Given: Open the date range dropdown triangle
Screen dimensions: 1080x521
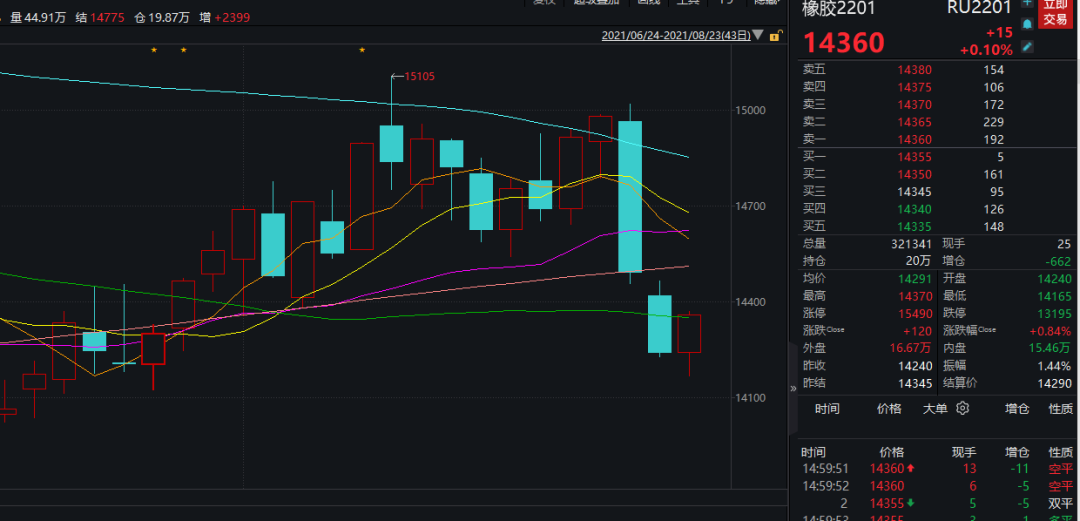Looking at the screenshot, I should tap(758, 35).
